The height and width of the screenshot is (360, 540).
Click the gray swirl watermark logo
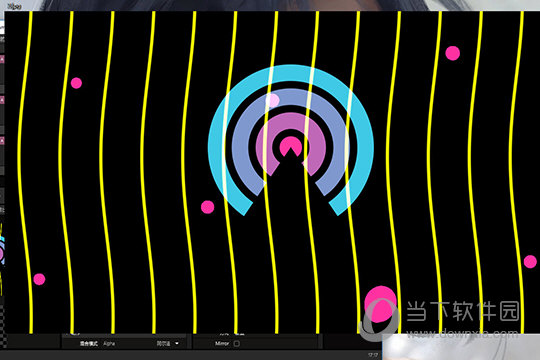coord(379,320)
